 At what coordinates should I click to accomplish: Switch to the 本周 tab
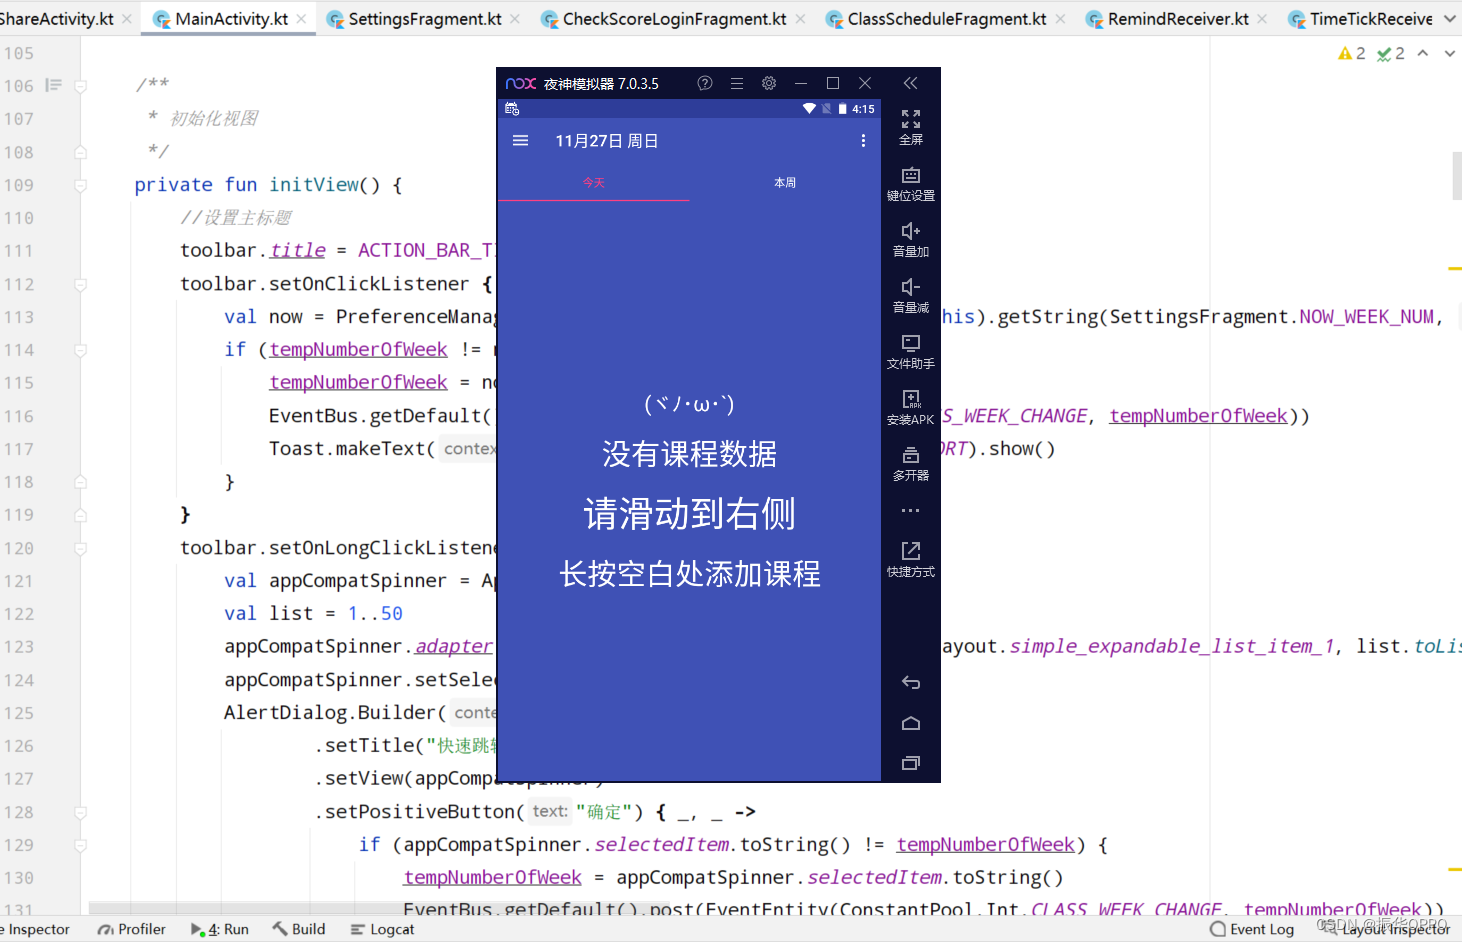pos(785,183)
